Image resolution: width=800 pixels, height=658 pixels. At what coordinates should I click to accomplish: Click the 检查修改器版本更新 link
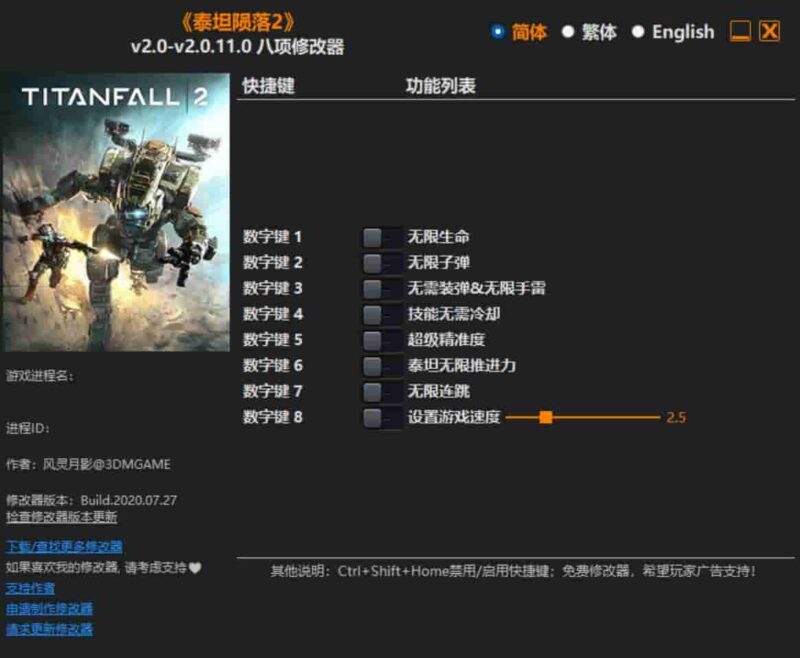click(60, 516)
